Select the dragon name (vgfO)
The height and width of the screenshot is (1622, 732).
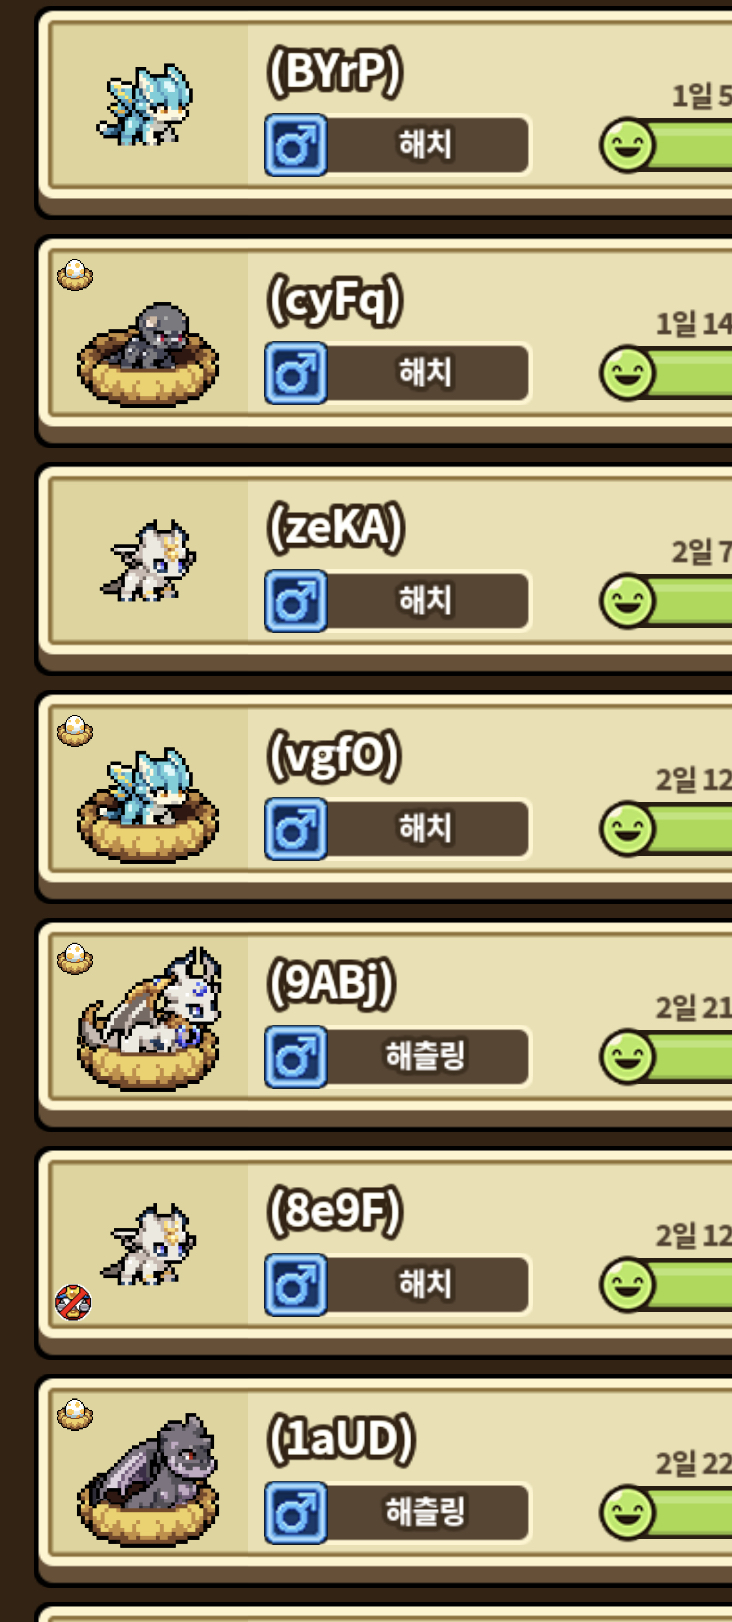pos(334,756)
